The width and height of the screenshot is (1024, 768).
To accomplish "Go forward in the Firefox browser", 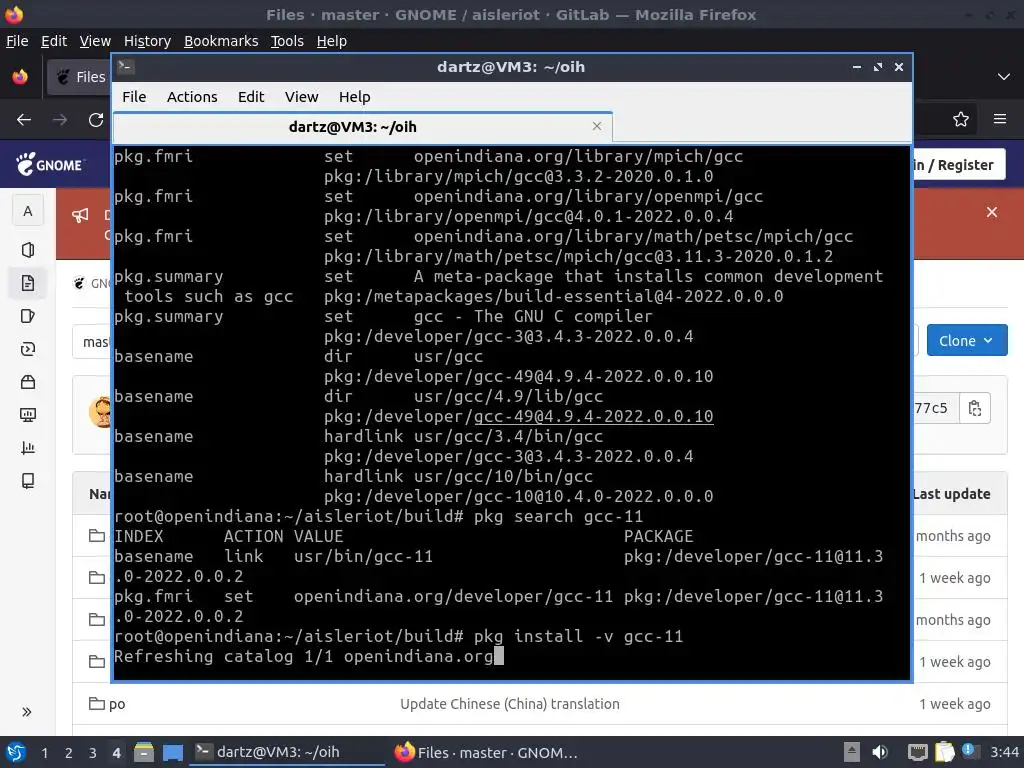I will (60, 120).
